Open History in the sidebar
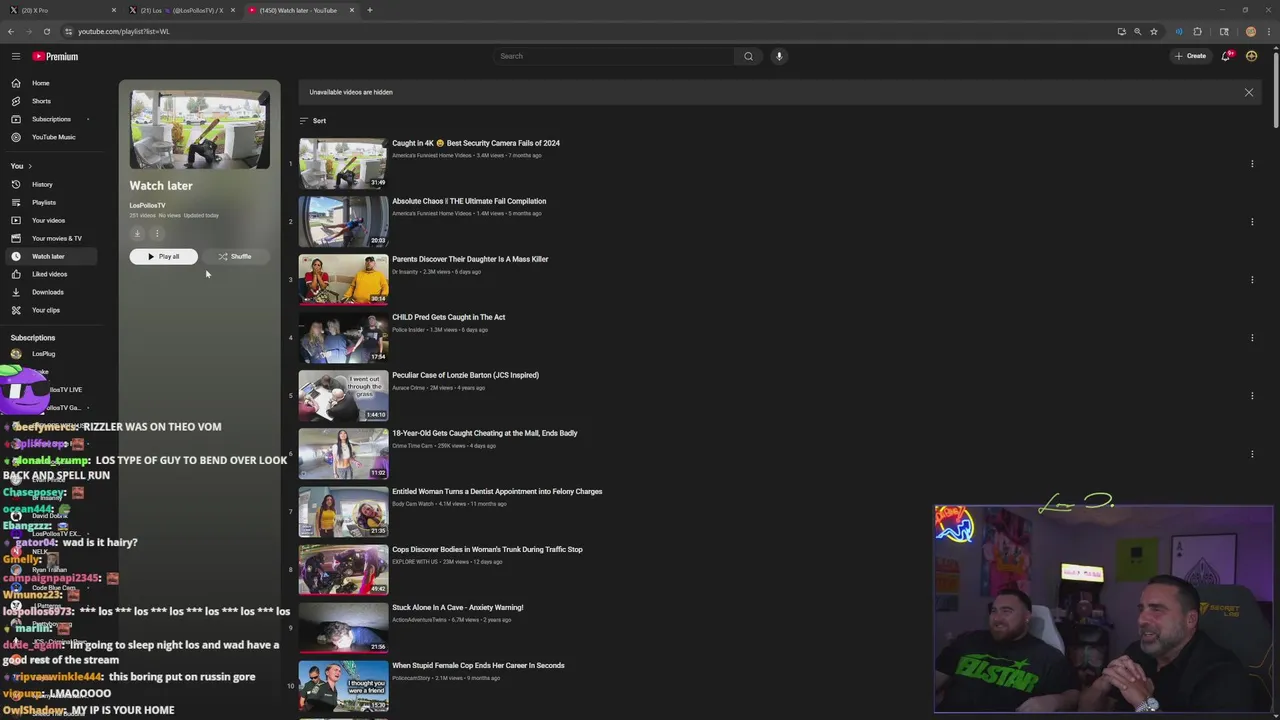1280x720 pixels. coord(42,184)
